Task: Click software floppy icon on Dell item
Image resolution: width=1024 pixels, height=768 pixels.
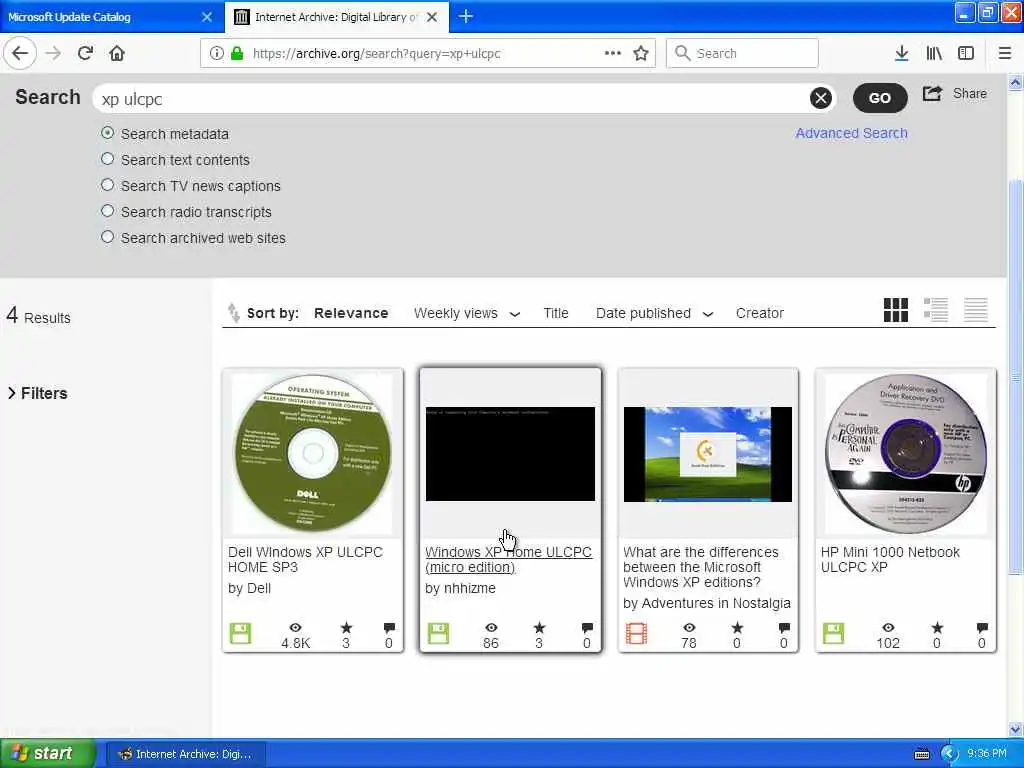Action: (x=240, y=633)
